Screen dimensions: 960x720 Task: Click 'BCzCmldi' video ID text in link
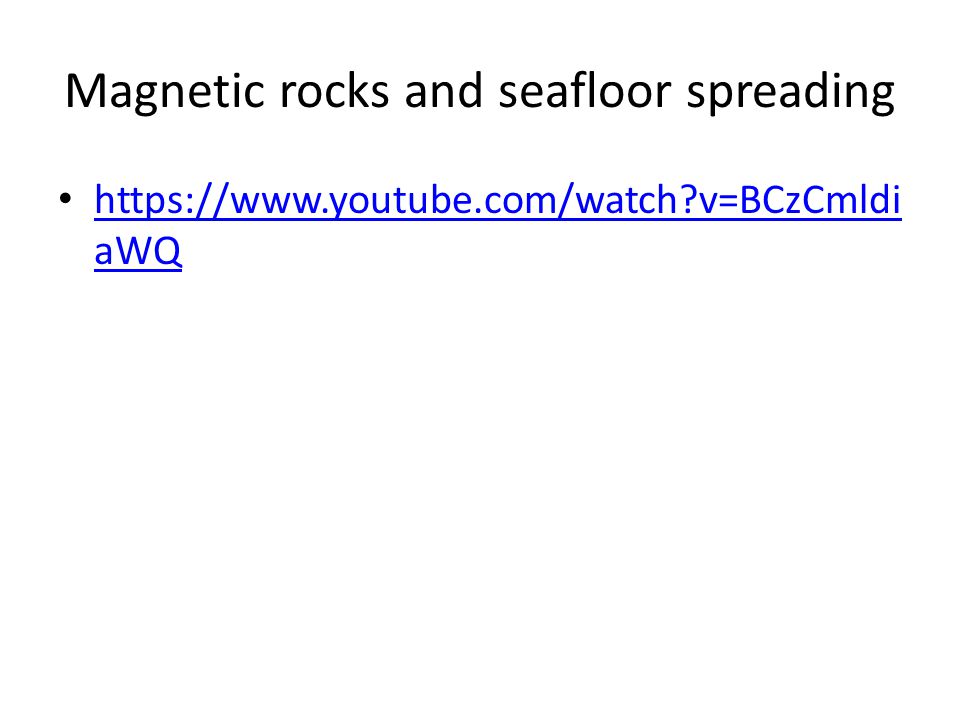coord(820,200)
